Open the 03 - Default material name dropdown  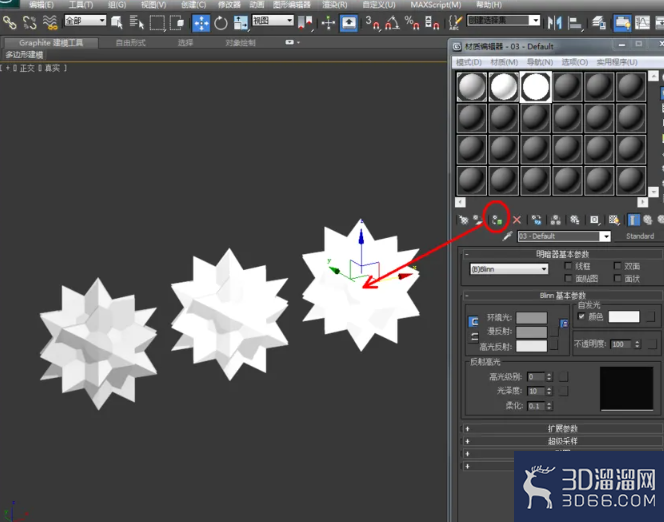click(x=564, y=236)
